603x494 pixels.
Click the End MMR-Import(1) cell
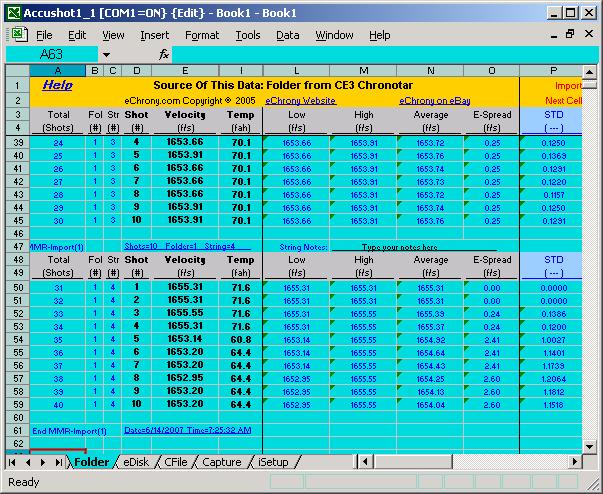click(69, 431)
